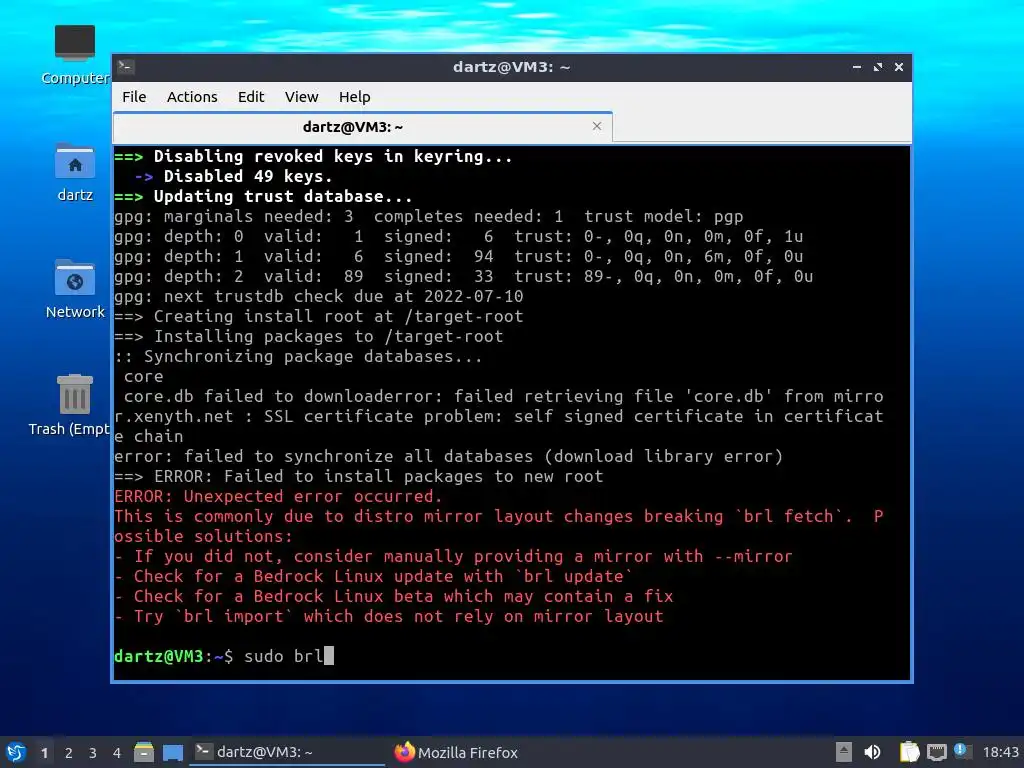The height and width of the screenshot is (768, 1024).
Task: Open the File menu
Action: coord(134,97)
